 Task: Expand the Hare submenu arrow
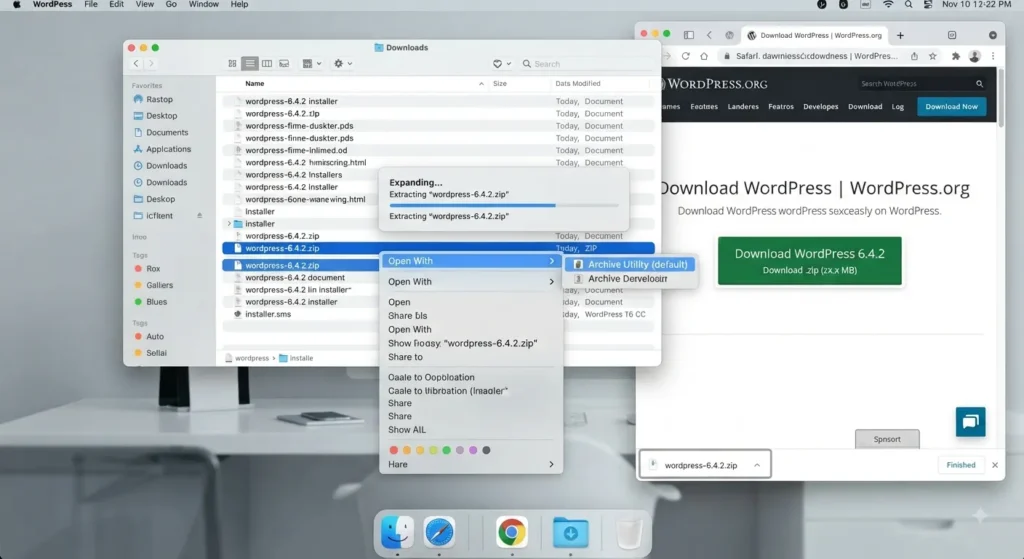click(551, 464)
